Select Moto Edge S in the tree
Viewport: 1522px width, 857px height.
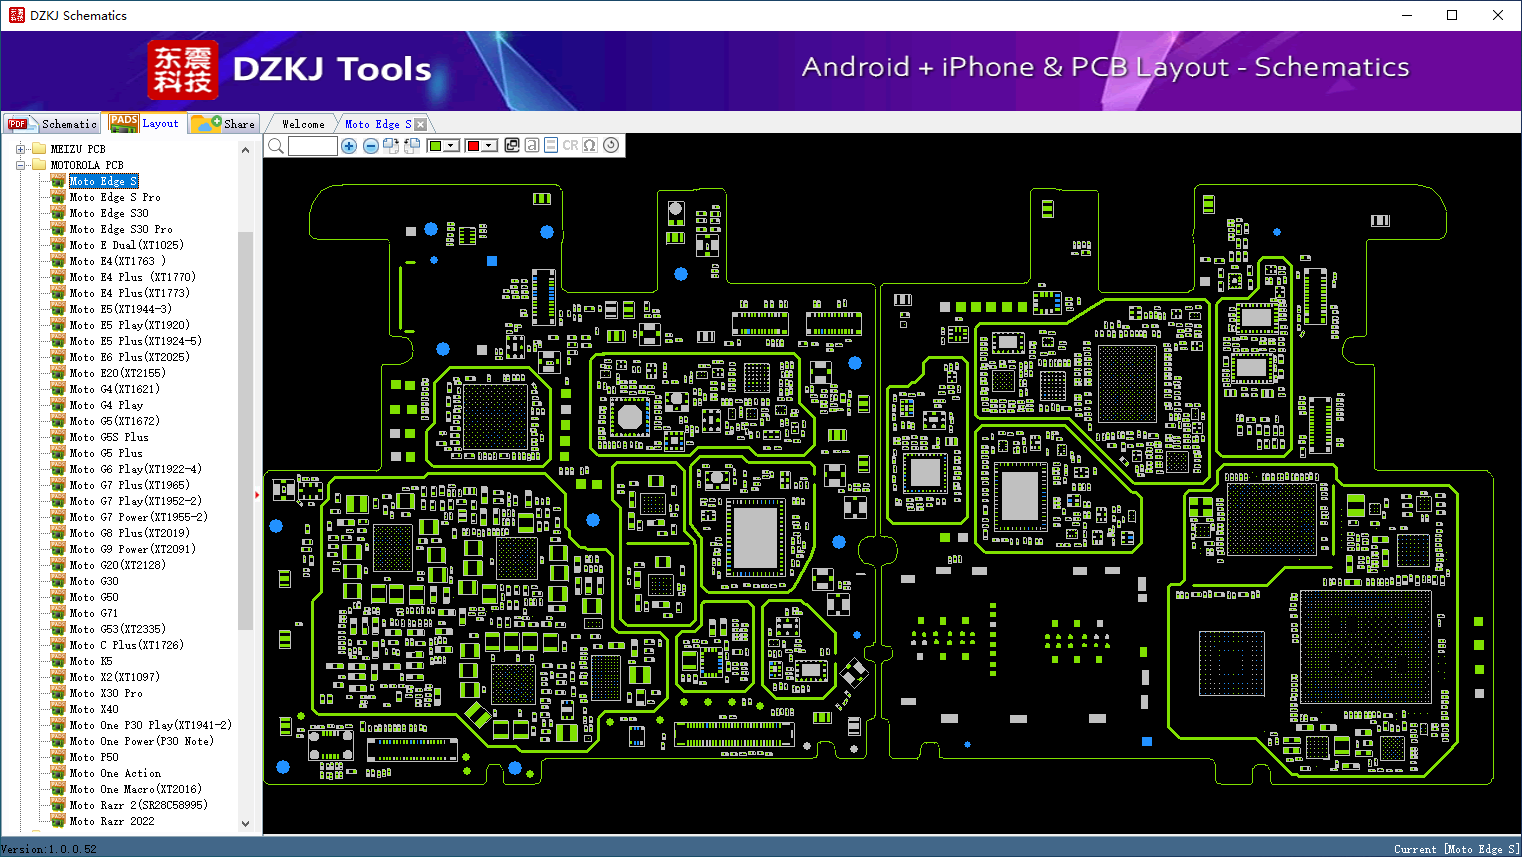pyautogui.click(x=103, y=181)
